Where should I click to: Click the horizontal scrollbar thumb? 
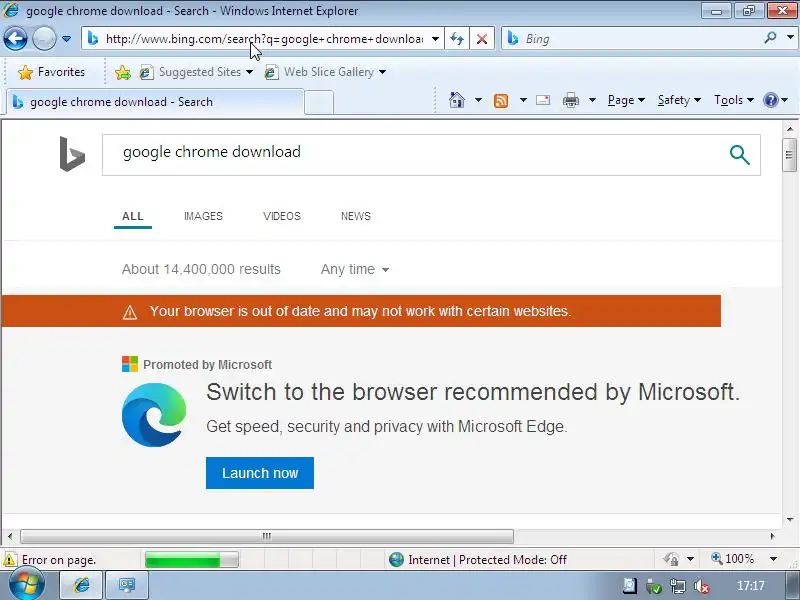(267, 536)
